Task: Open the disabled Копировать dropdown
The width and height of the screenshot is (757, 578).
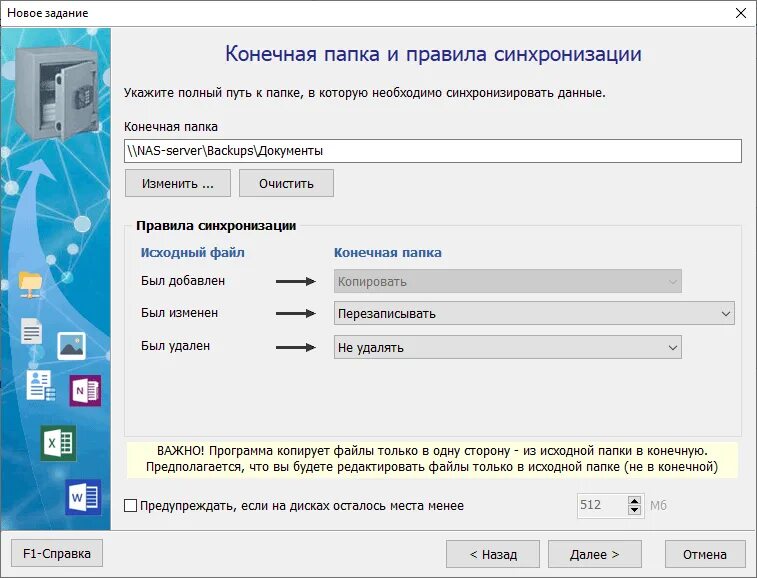Action: pos(508,282)
